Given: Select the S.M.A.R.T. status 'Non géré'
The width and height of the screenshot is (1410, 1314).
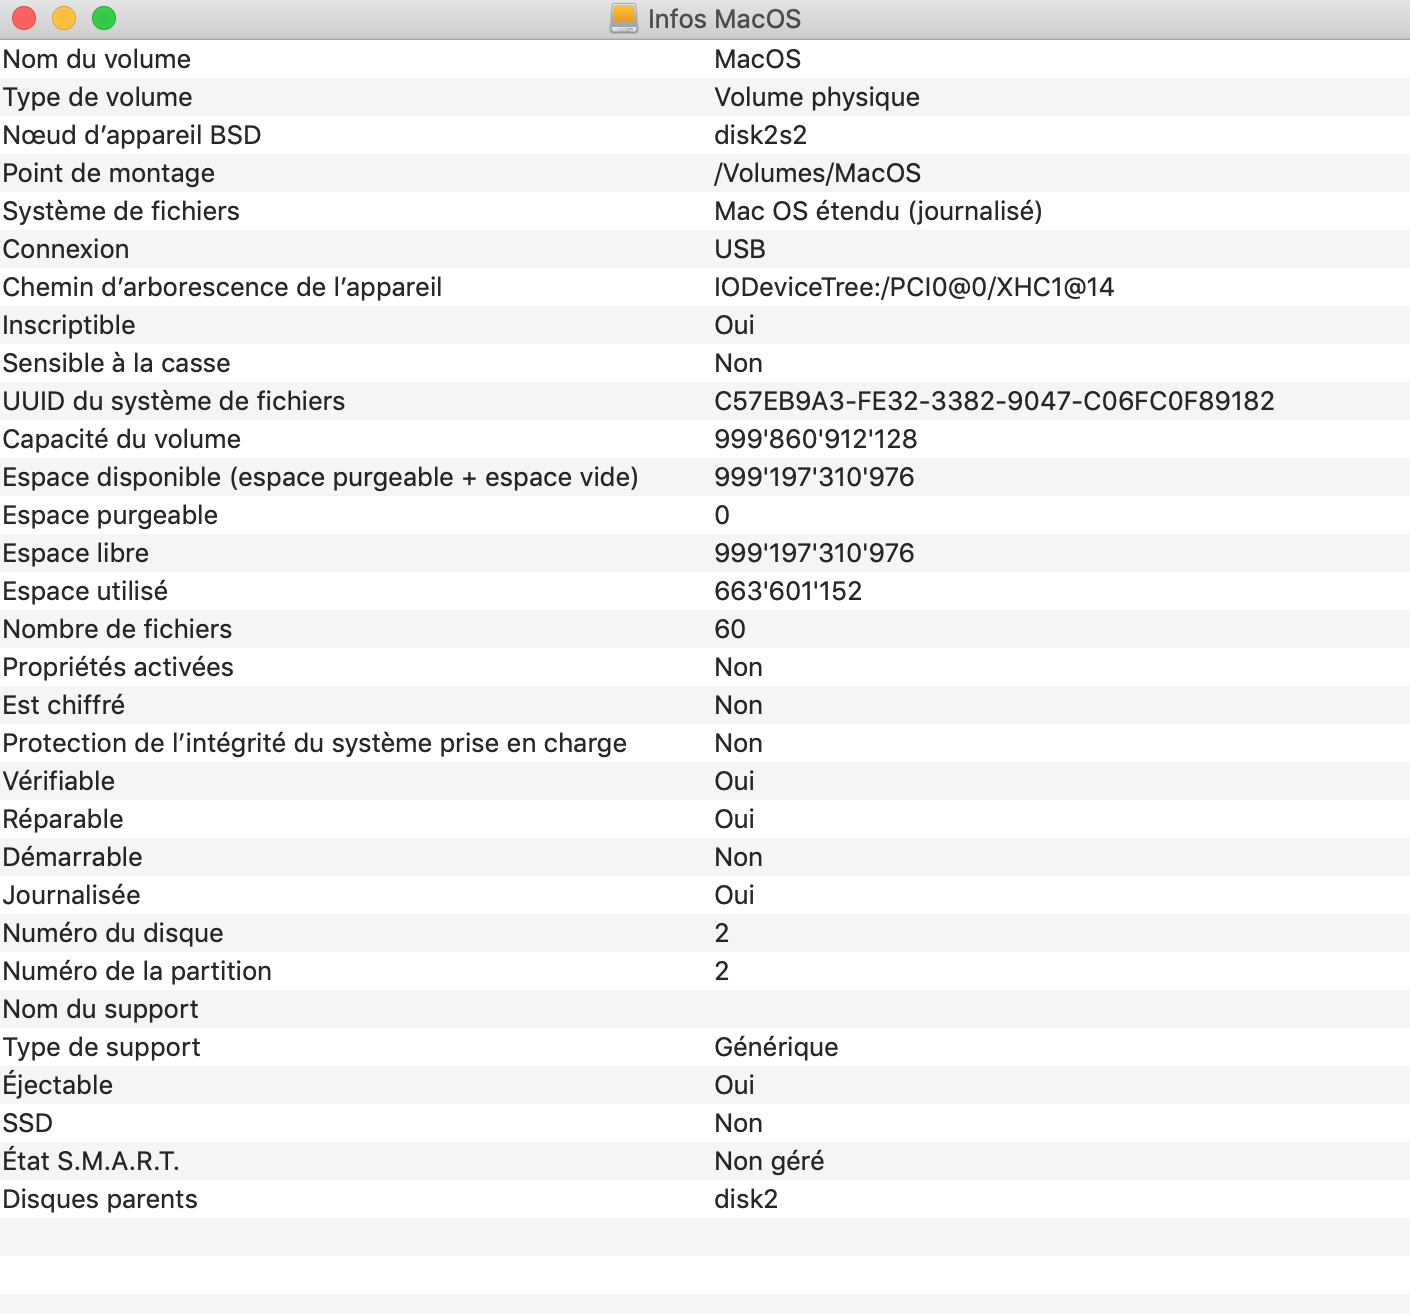Looking at the screenshot, I should 770,1161.
